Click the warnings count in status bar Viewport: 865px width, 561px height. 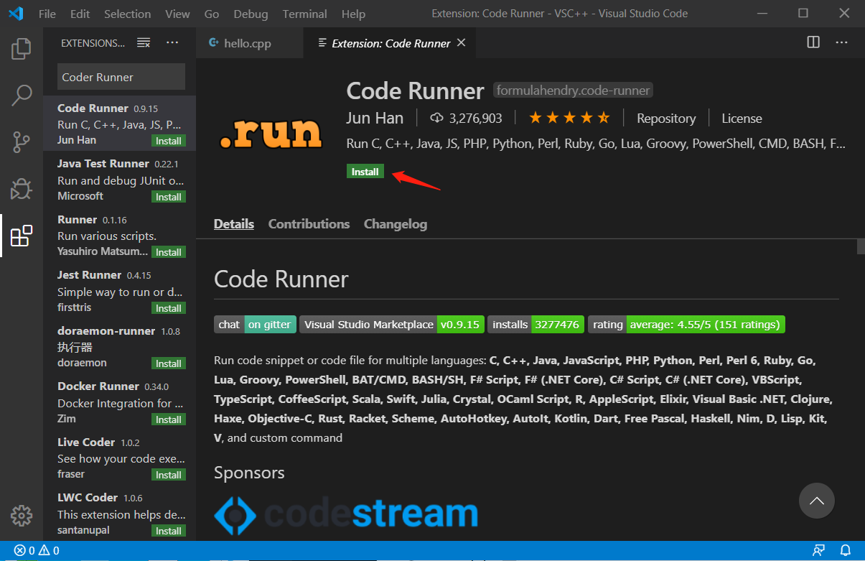pos(49,551)
